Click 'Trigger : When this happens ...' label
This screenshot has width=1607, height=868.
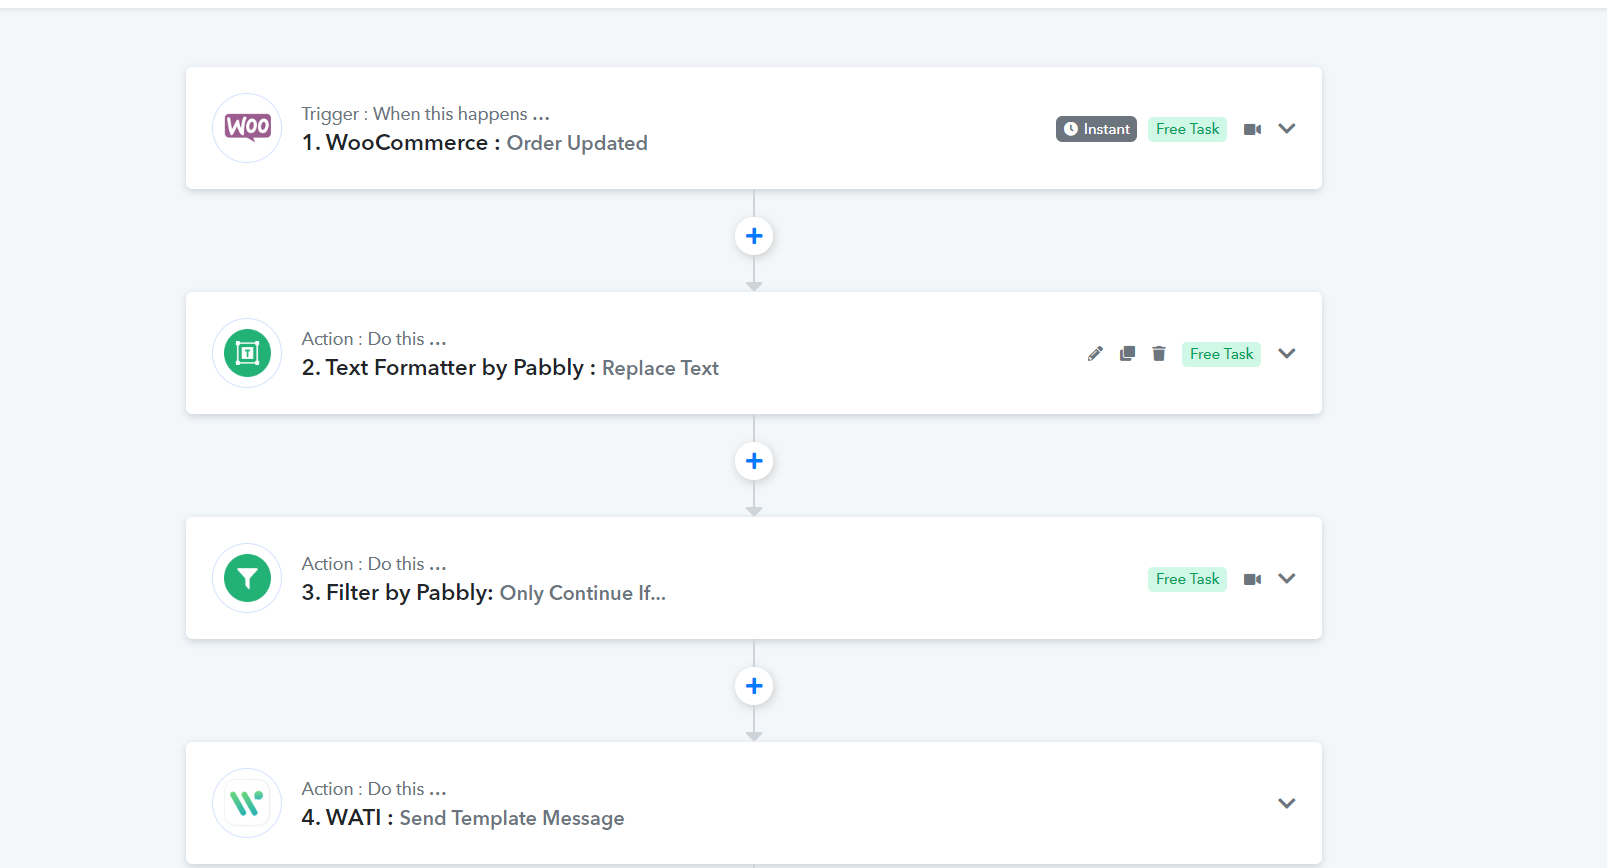click(426, 114)
